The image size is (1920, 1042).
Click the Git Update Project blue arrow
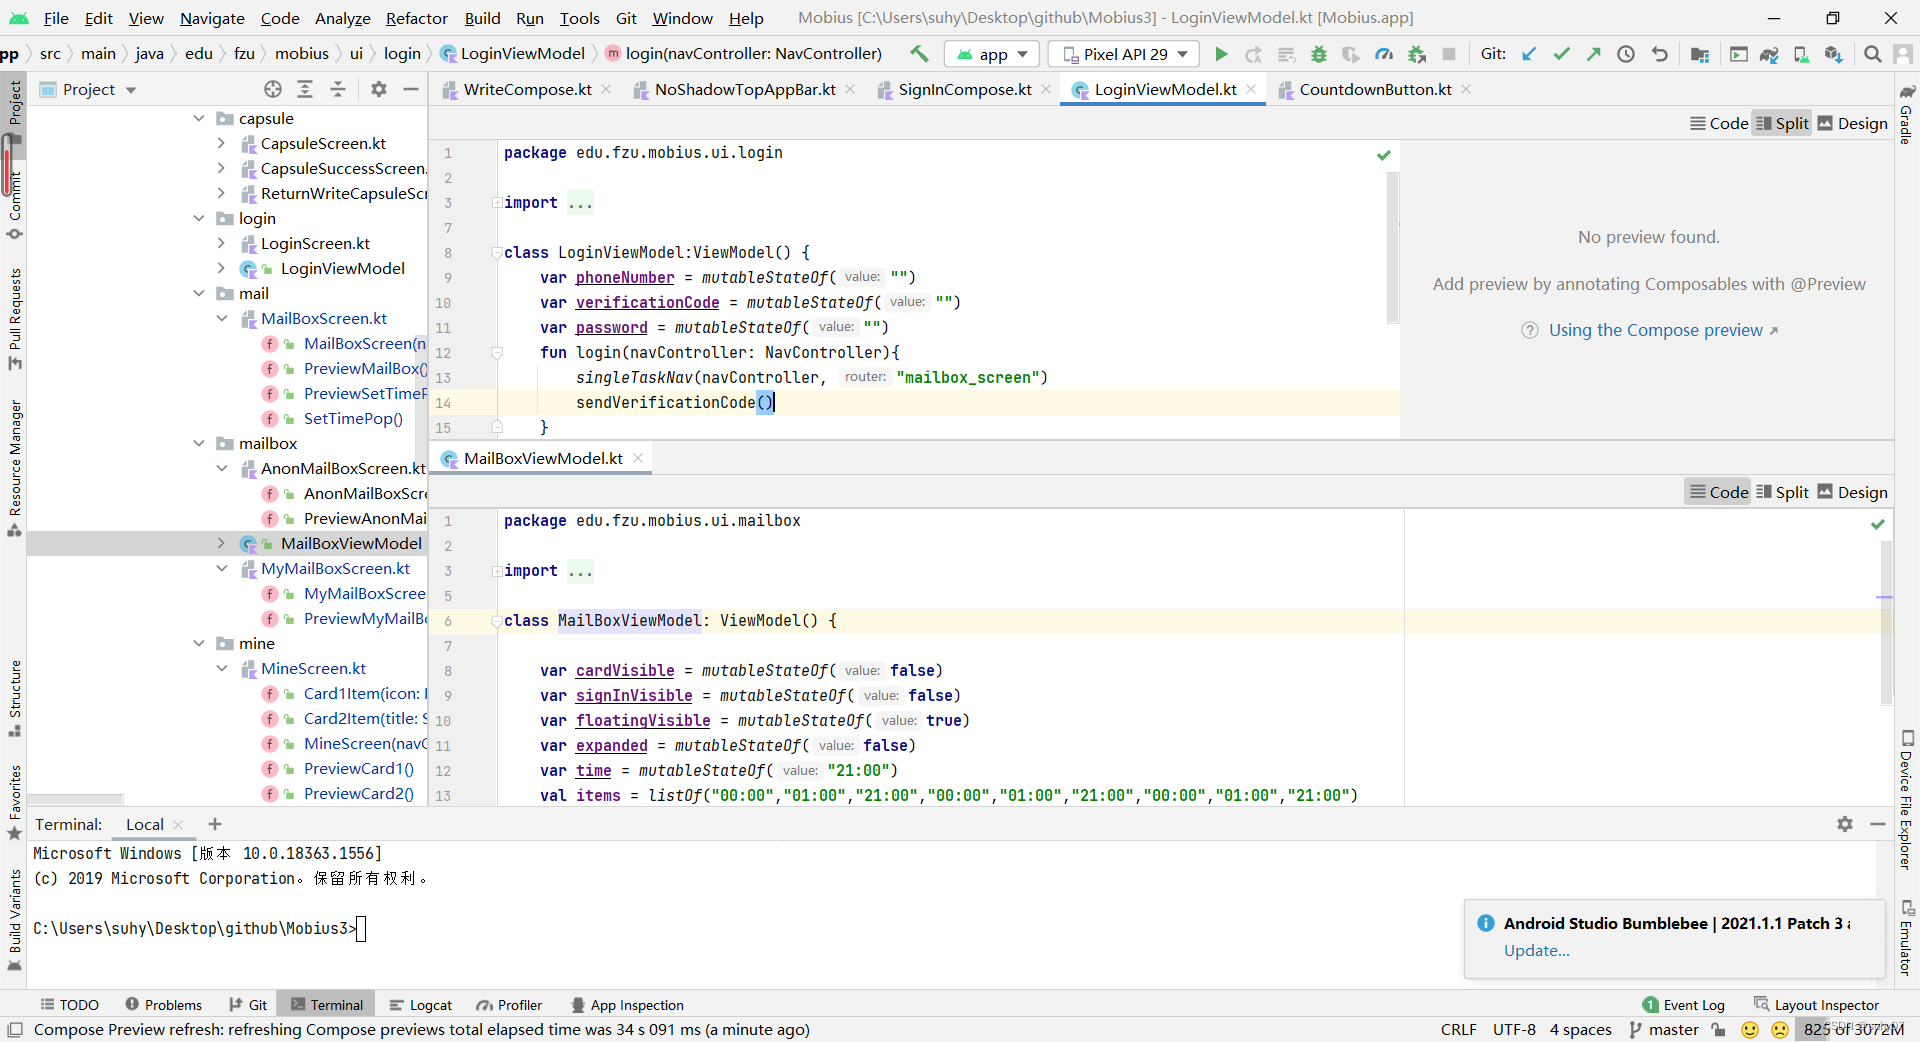tap(1529, 54)
